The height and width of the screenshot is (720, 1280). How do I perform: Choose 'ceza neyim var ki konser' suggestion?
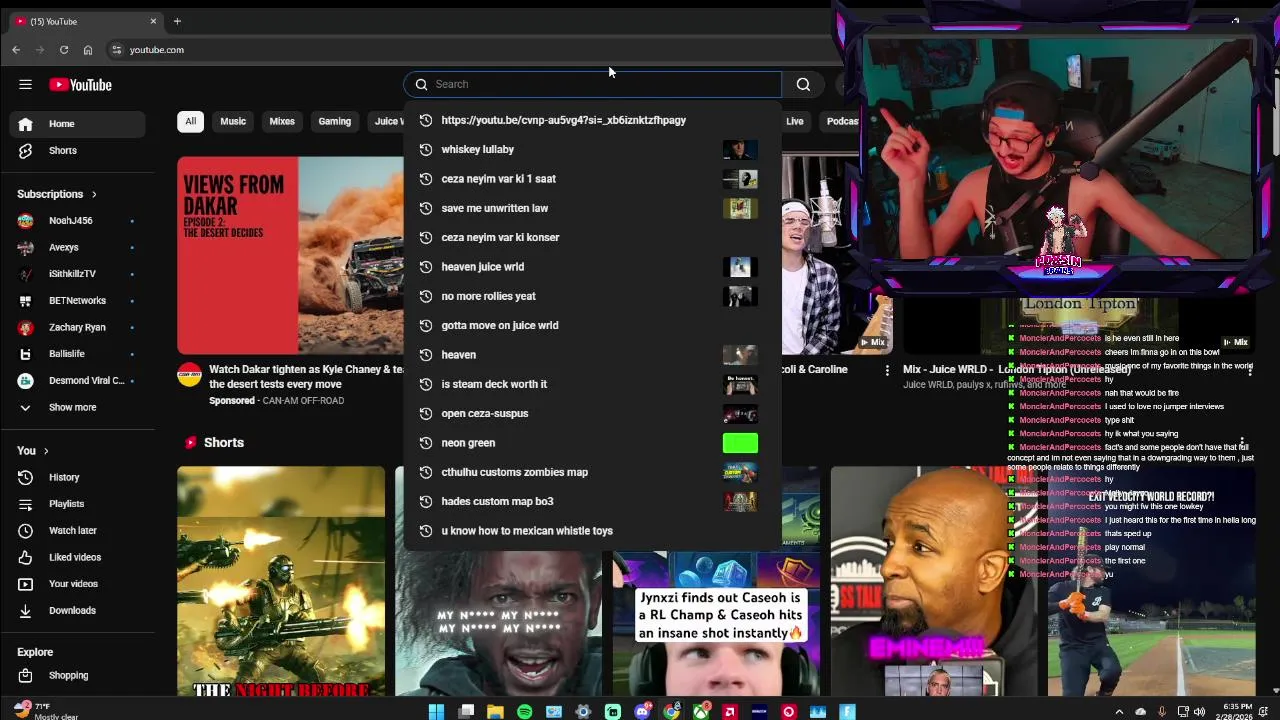[x=593, y=238]
